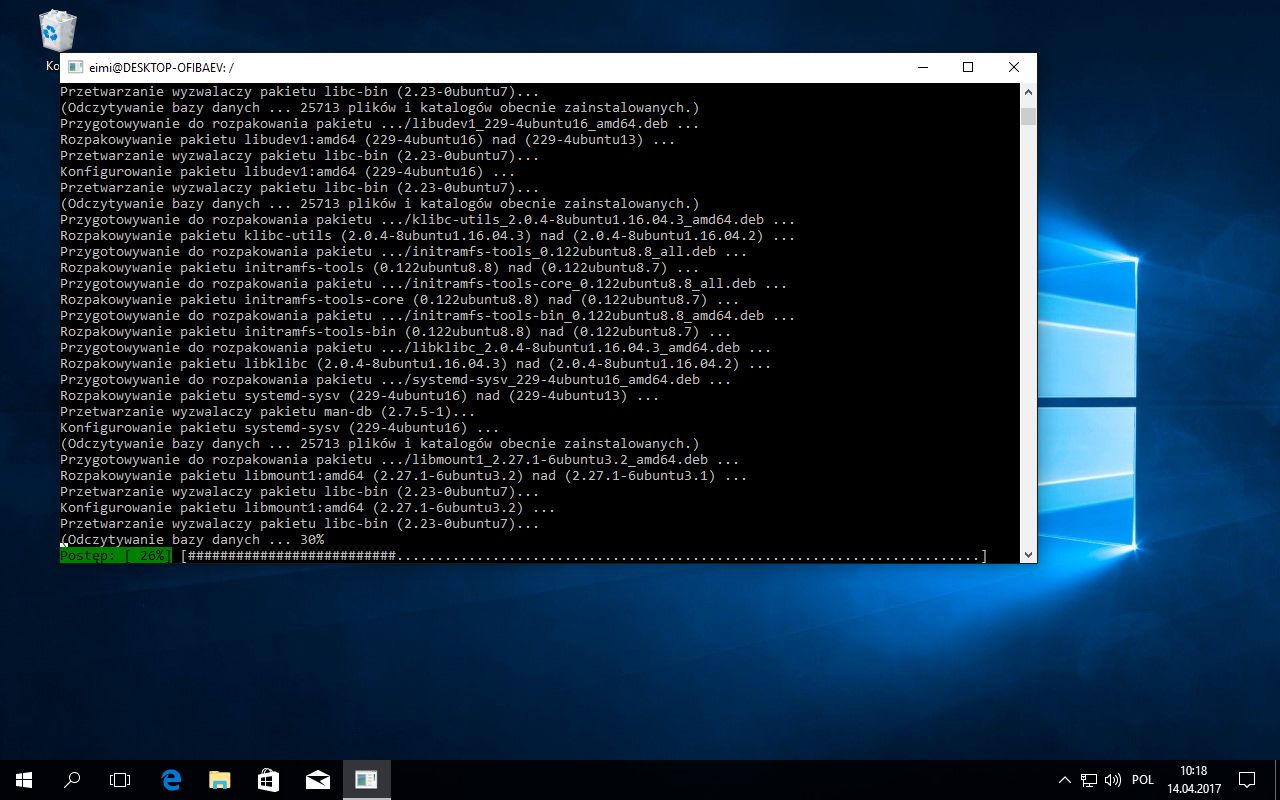Click the Cortana search button
The image size is (1280, 800).
71,779
